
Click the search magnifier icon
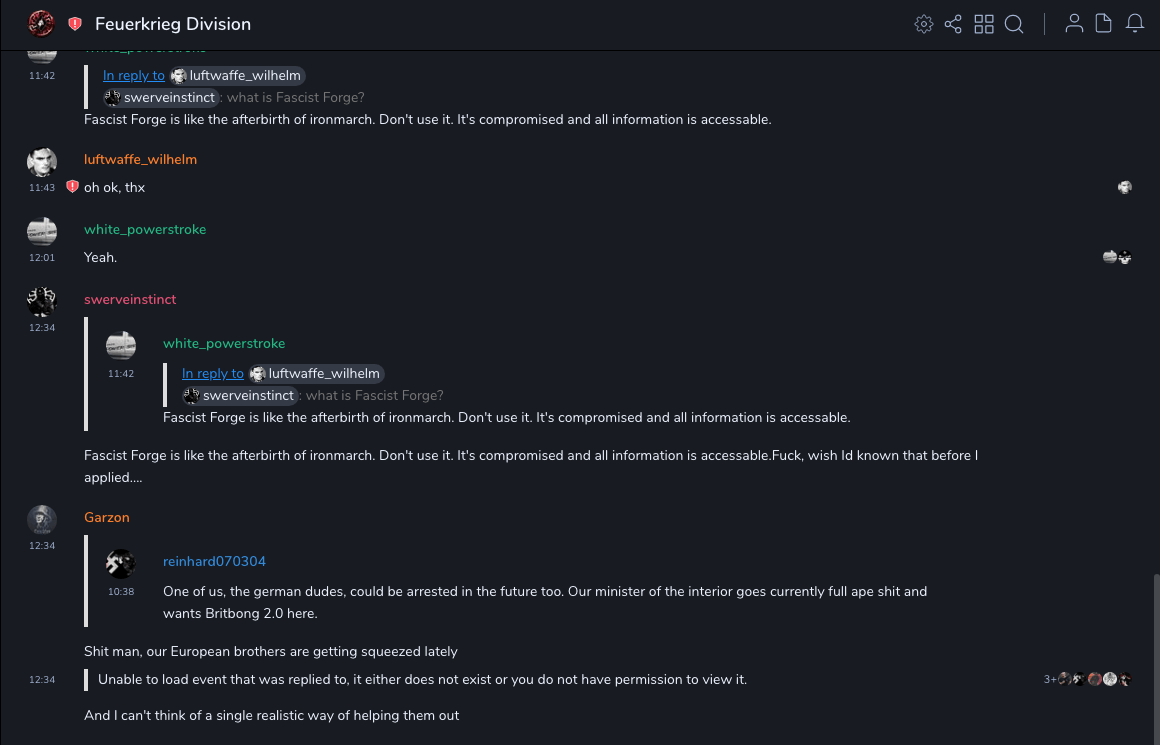tap(1014, 24)
